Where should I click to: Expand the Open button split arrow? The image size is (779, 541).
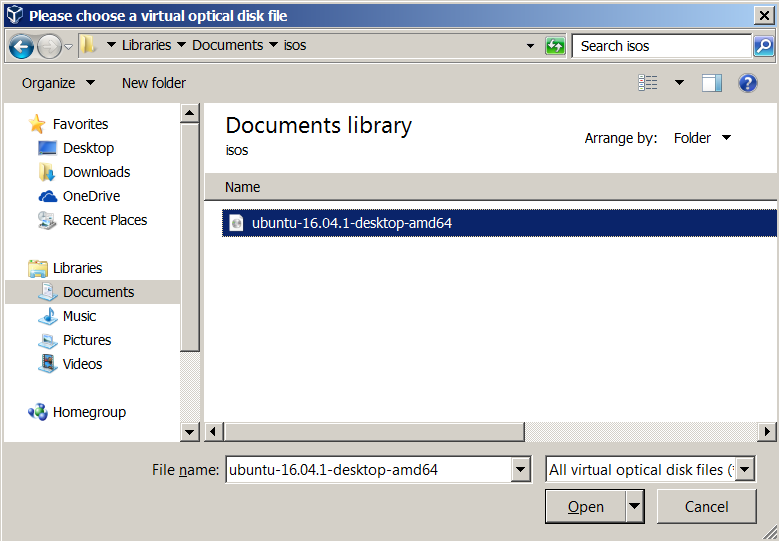[x=634, y=506]
